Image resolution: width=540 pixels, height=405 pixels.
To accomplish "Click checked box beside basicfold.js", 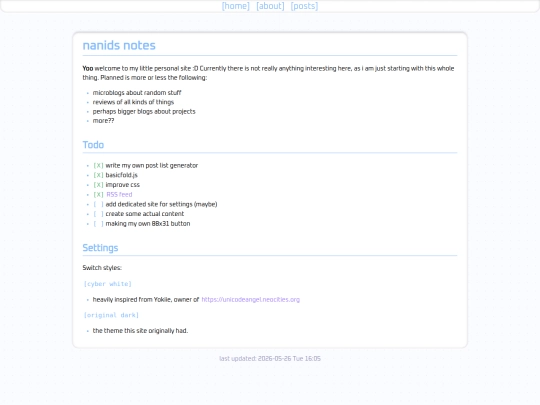I will pyautogui.click(x=98, y=175).
